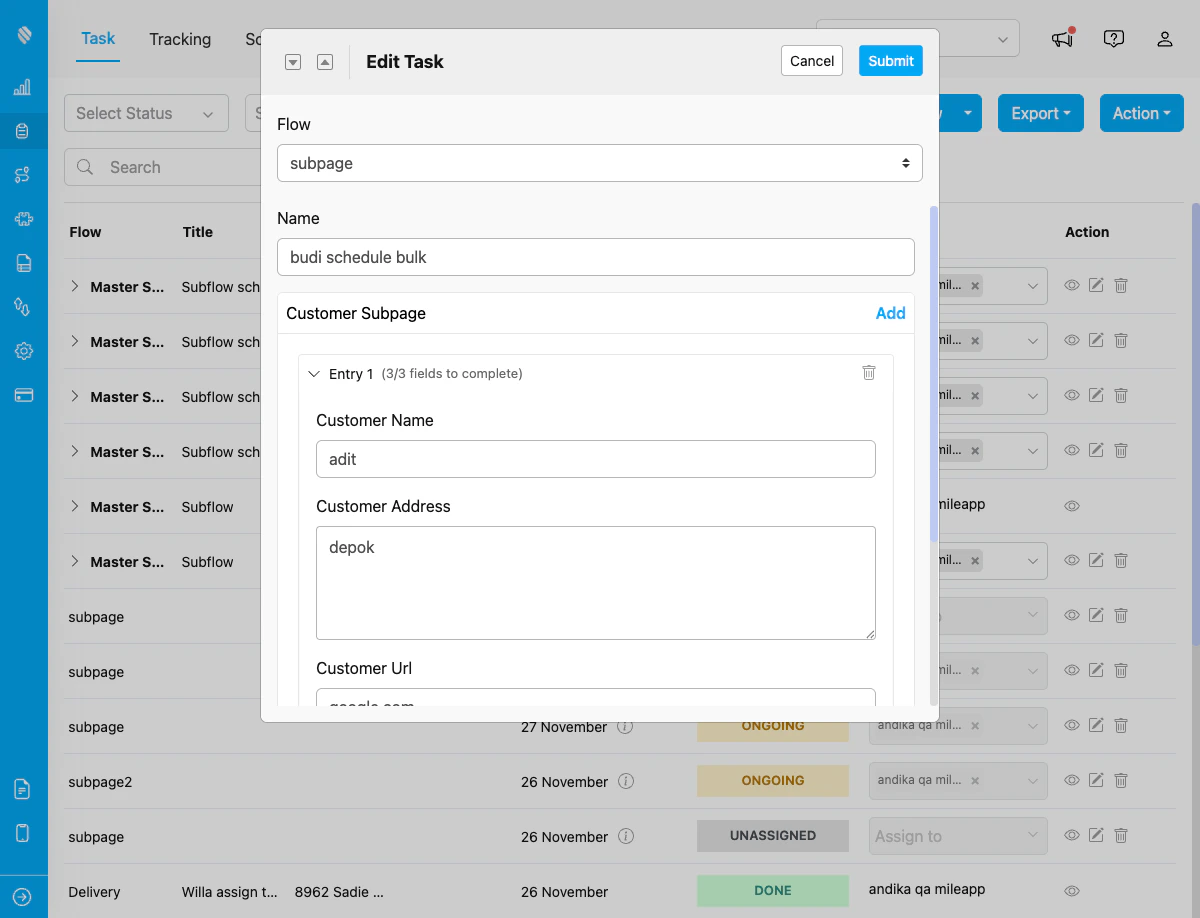
Task: Open the Export dropdown button
Action: point(1041,113)
